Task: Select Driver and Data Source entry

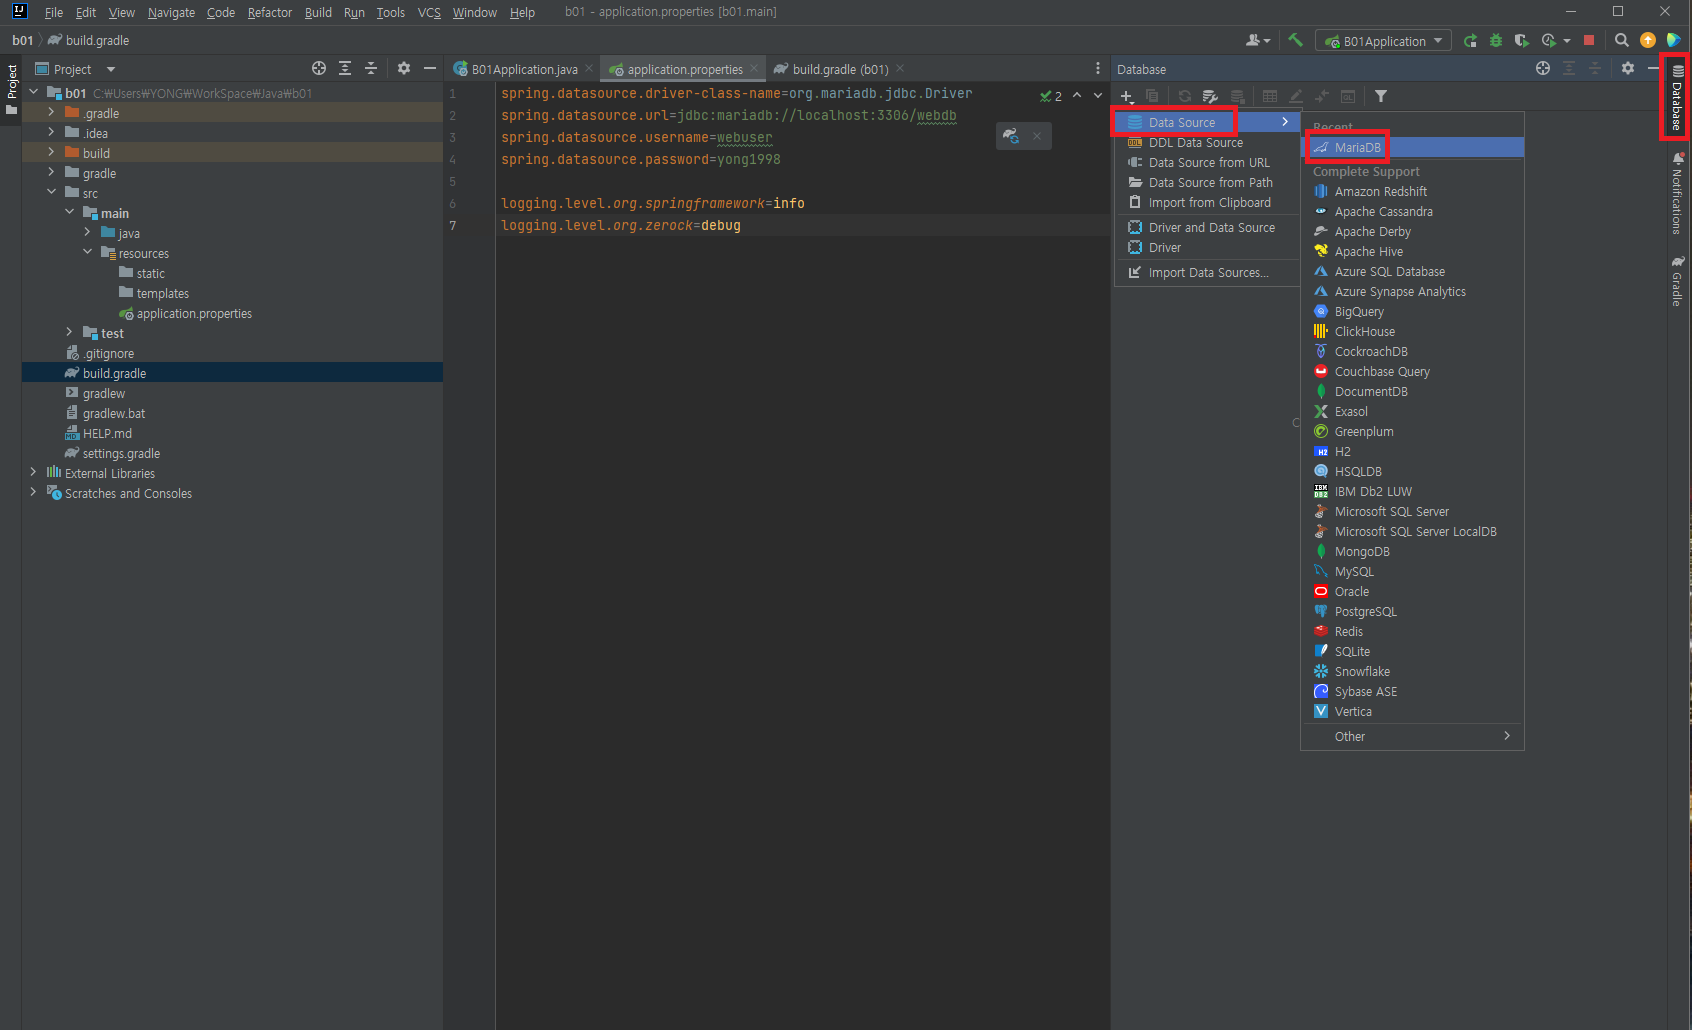Action: pyautogui.click(x=1206, y=228)
